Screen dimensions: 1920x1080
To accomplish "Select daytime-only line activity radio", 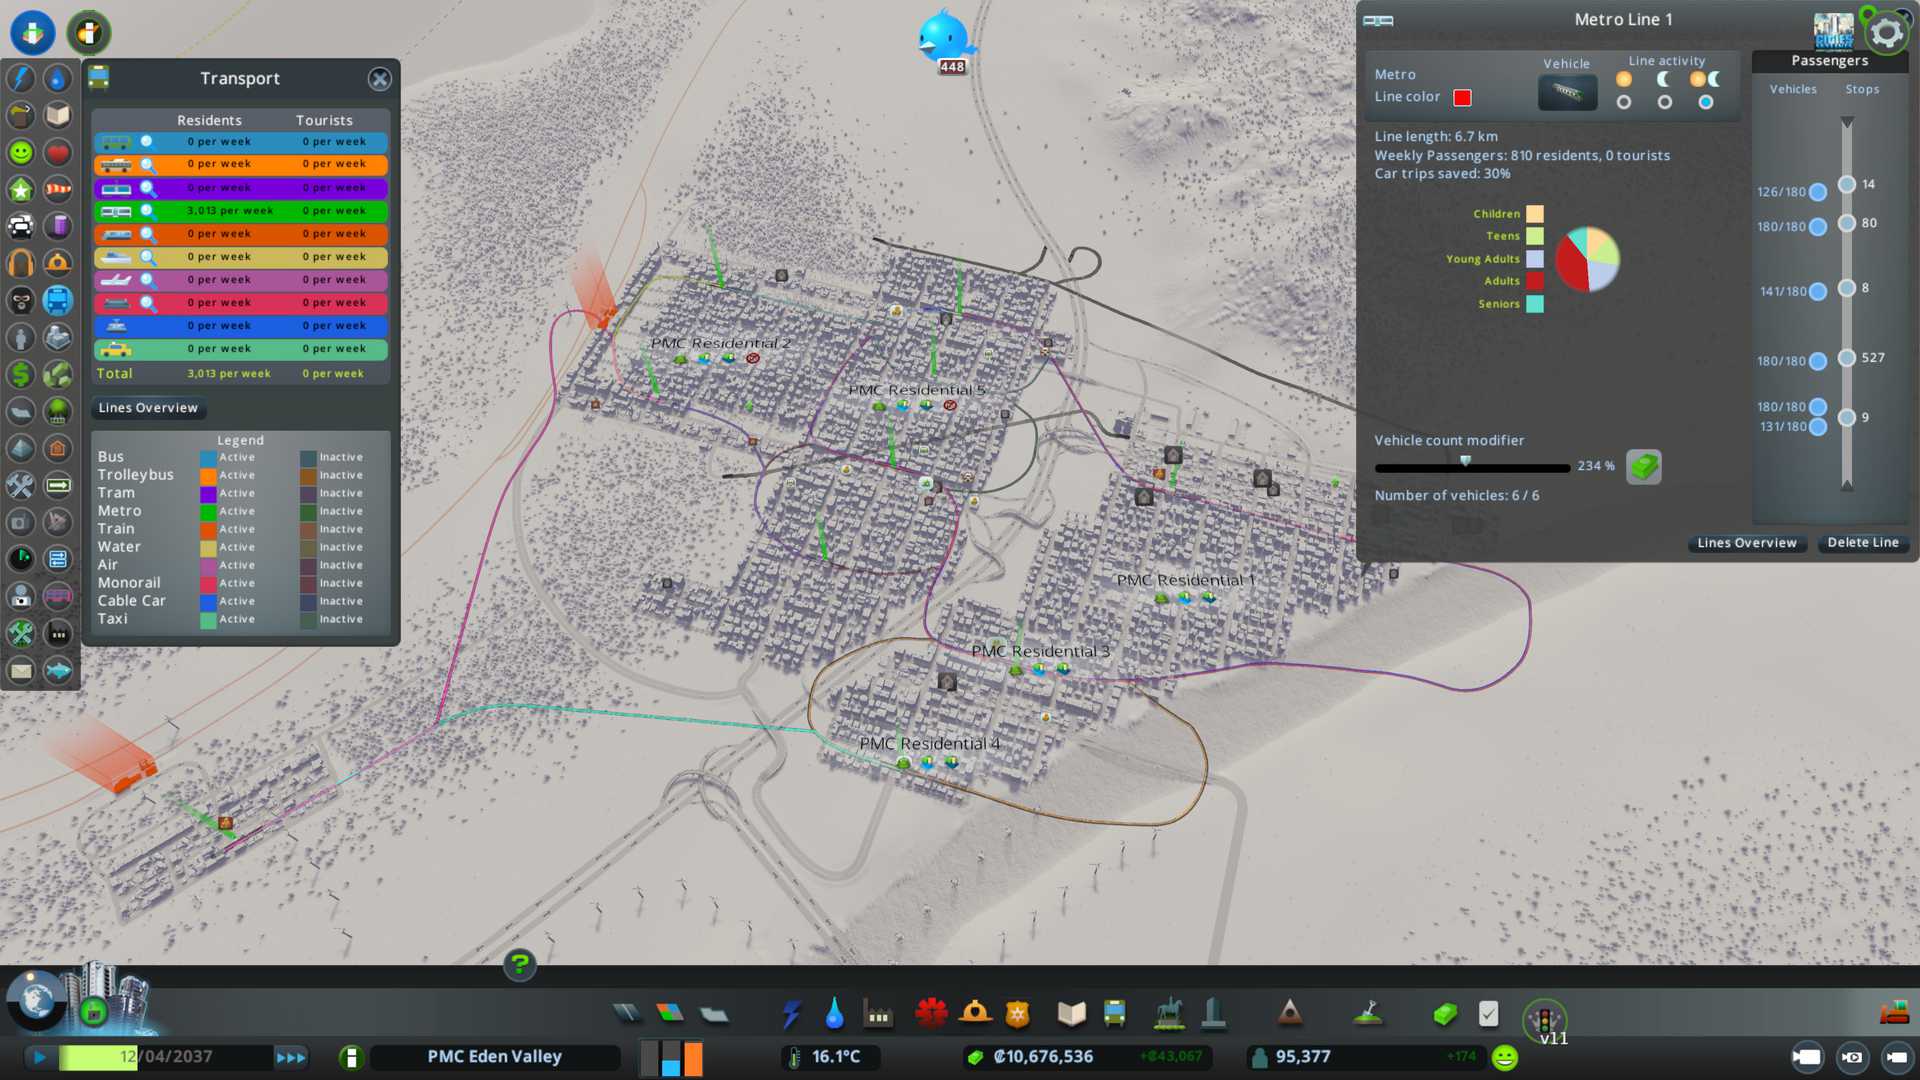I will point(1624,102).
